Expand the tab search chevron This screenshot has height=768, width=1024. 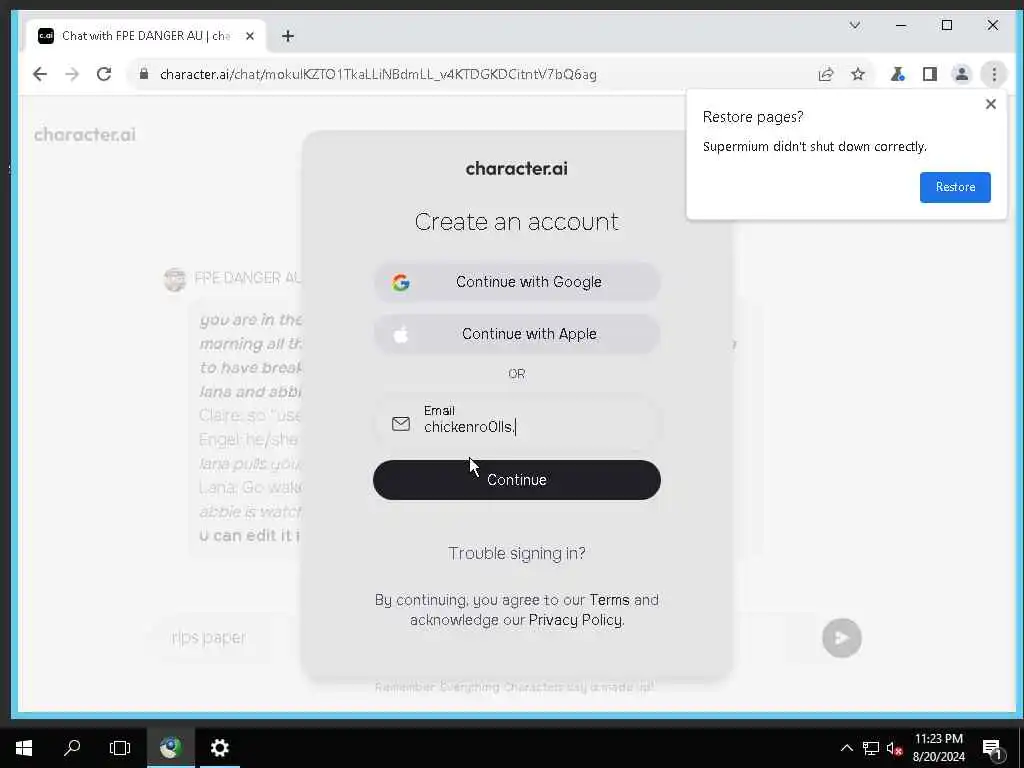point(855,25)
